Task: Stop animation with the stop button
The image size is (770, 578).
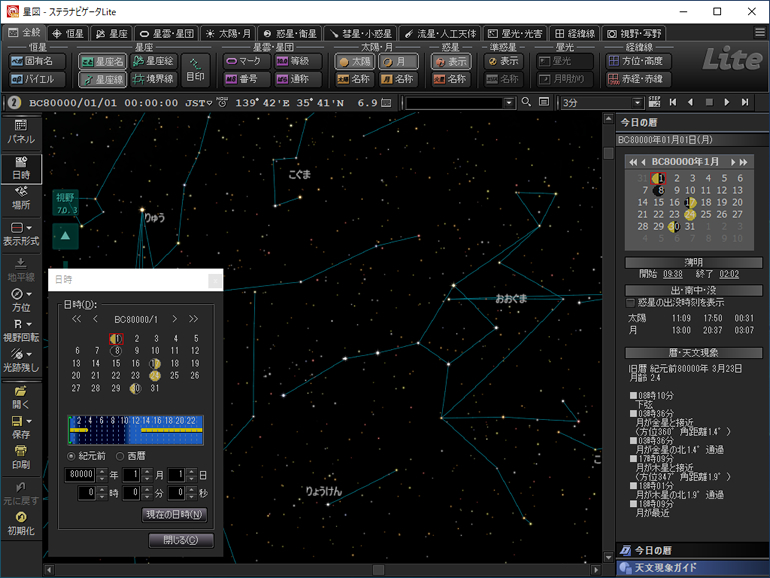Action: point(709,102)
